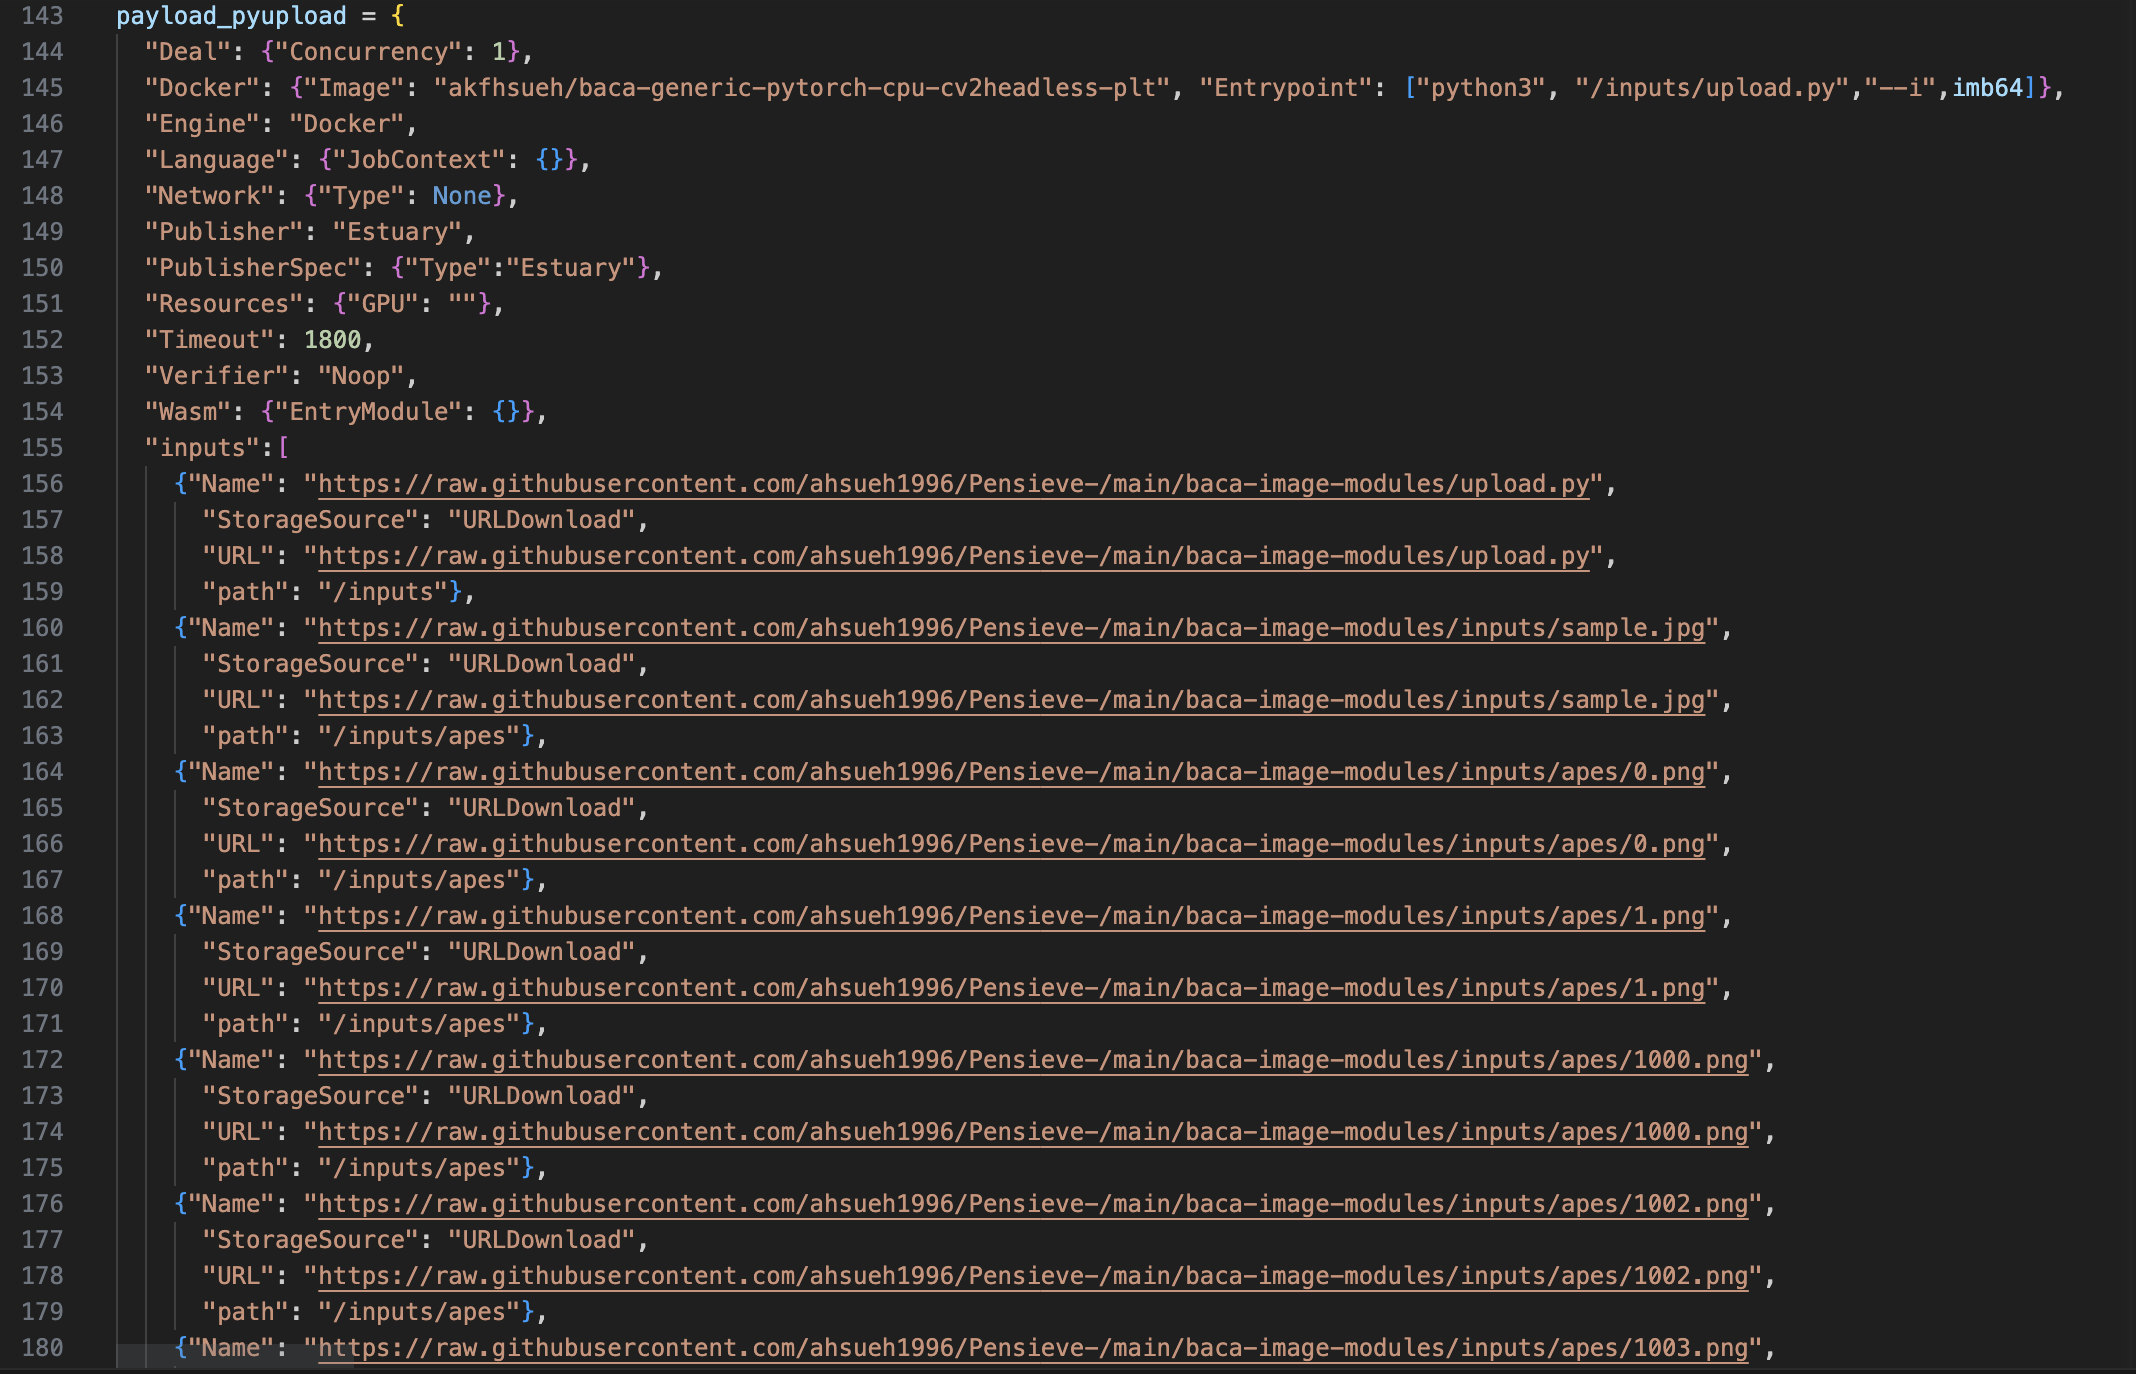Click the None value on line 148
This screenshot has width=2136, height=1374.
pos(462,196)
